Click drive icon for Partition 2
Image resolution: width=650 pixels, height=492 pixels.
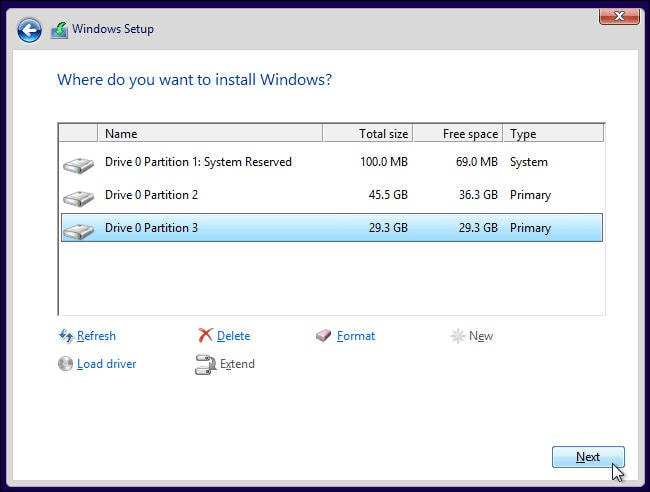pyautogui.click(x=77, y=196)
